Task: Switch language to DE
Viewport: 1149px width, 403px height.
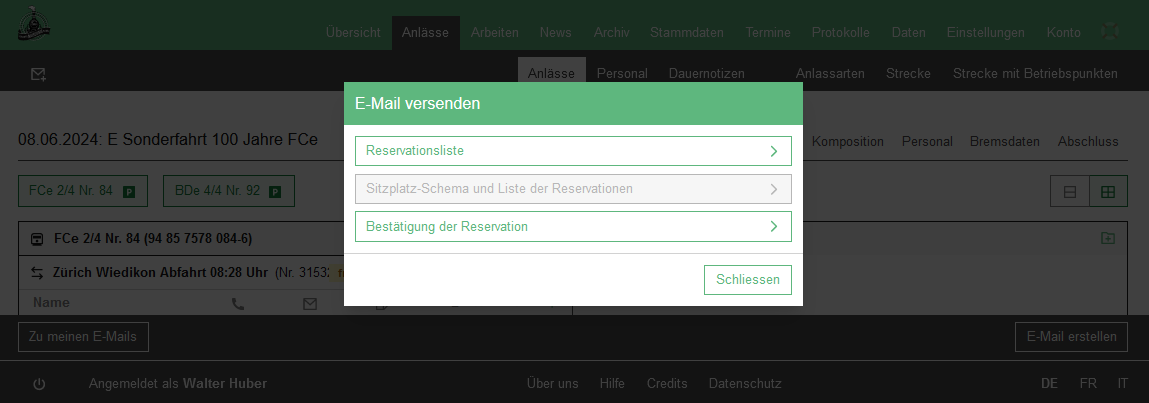Action: coord(1049,384)
